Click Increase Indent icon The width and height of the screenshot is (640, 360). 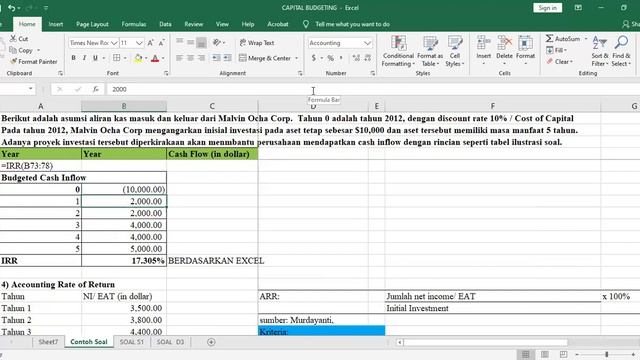[227, 58]
